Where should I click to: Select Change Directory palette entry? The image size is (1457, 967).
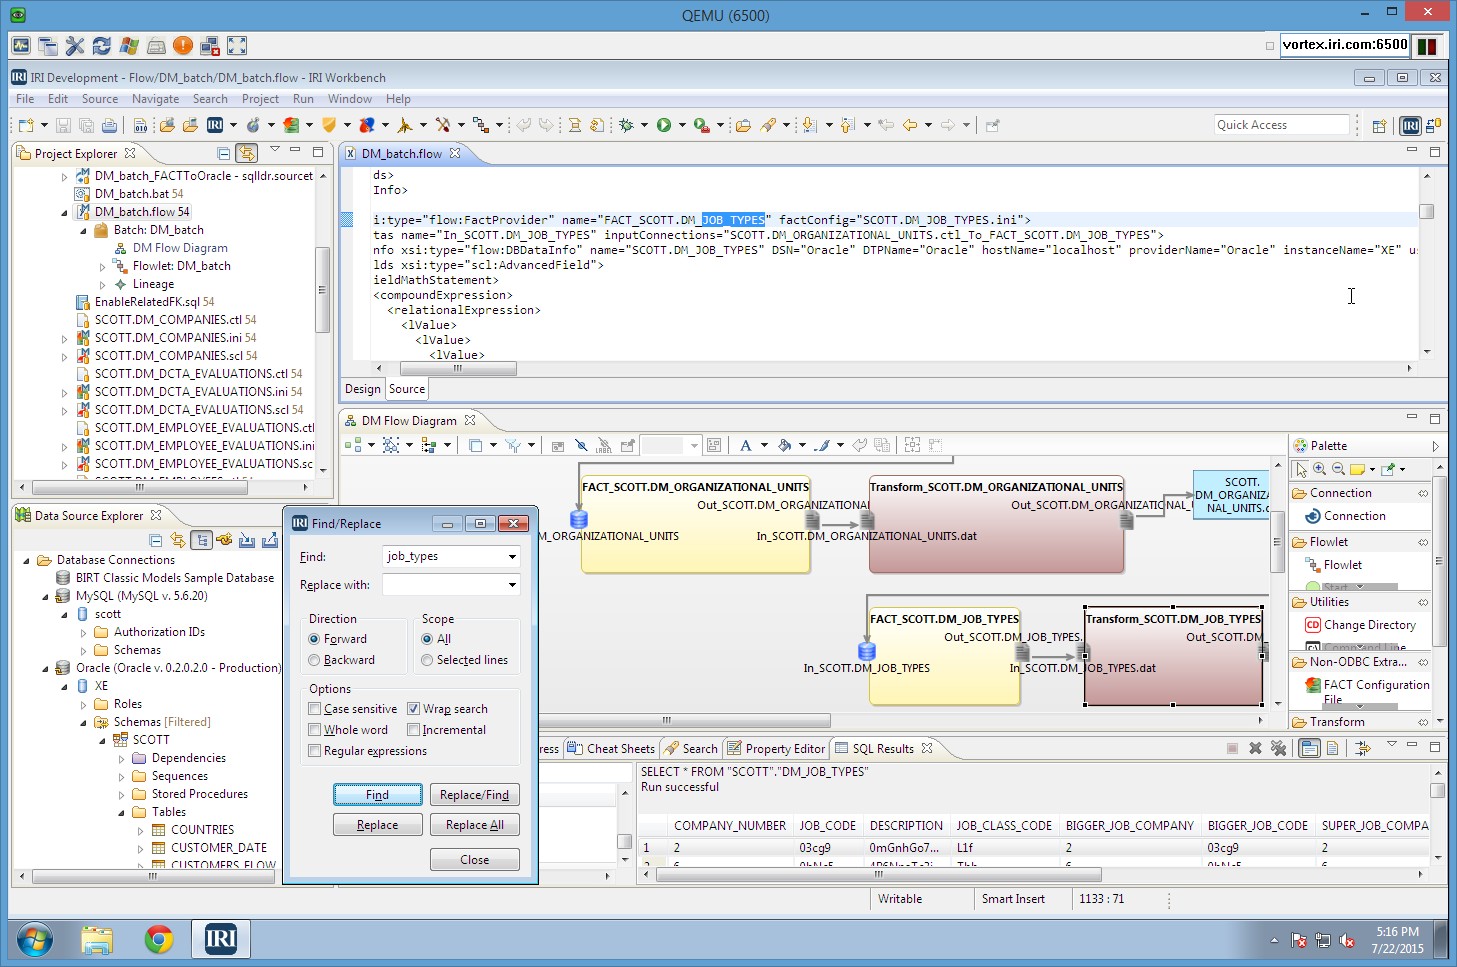coord(1362,625)
